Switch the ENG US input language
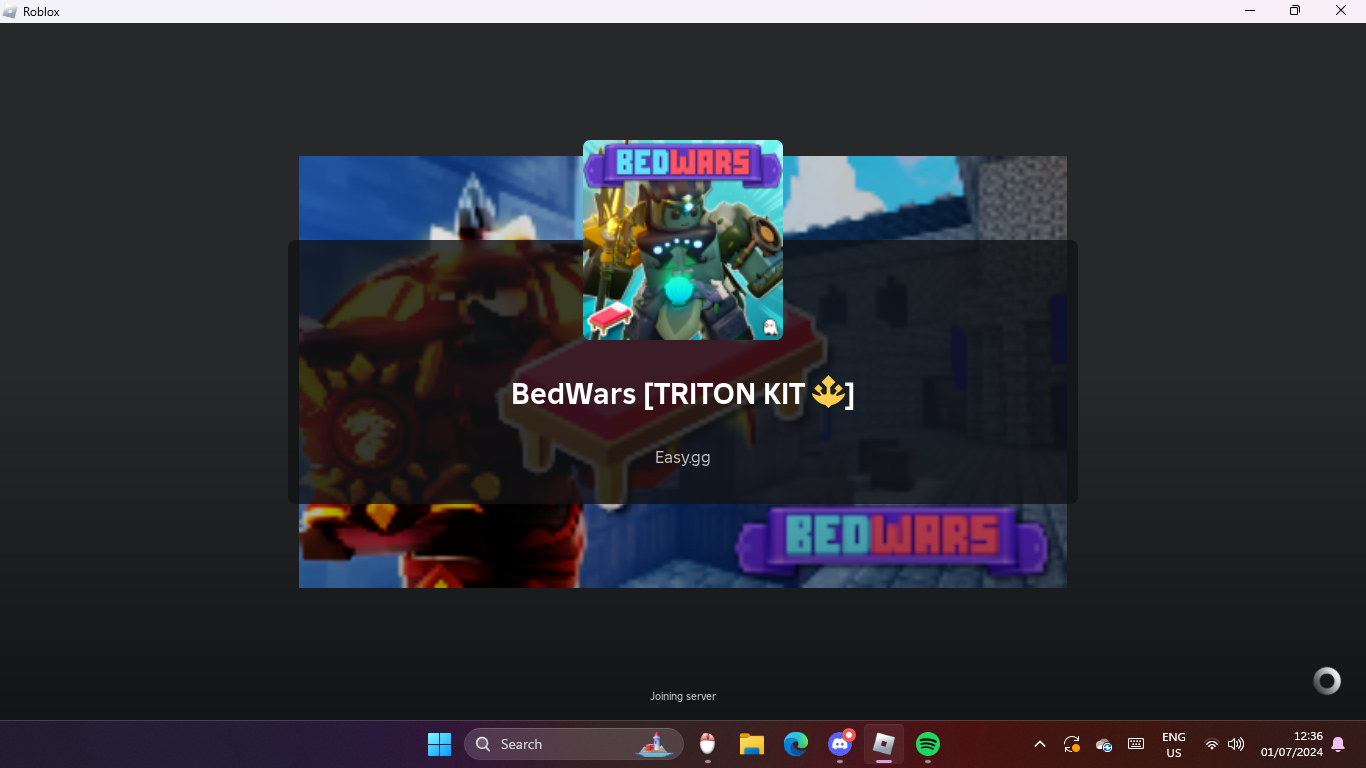This screenshot has height=768, width=1366. coord(1174,744)
